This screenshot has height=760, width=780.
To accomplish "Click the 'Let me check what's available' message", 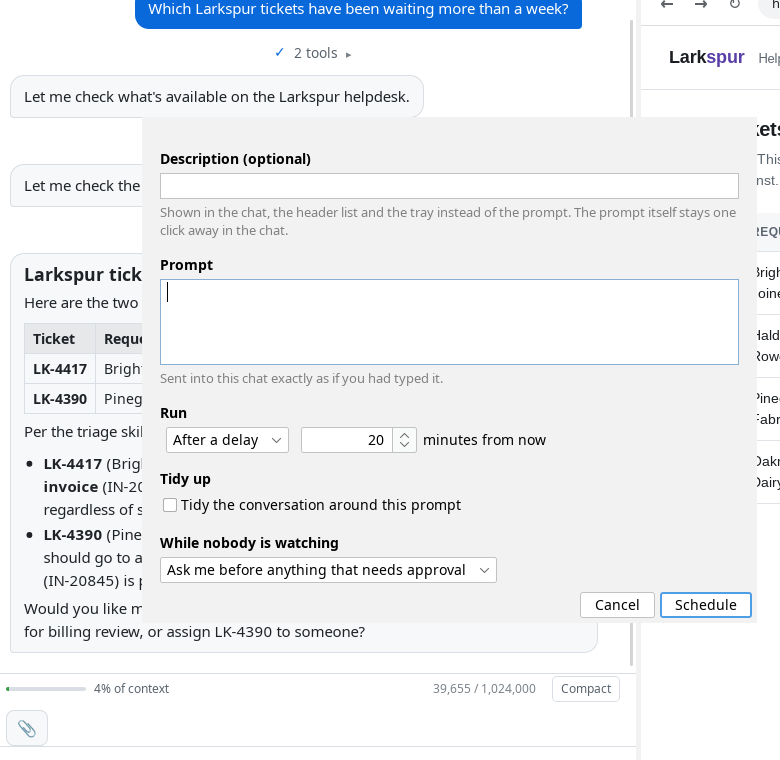I will point(217,97).
